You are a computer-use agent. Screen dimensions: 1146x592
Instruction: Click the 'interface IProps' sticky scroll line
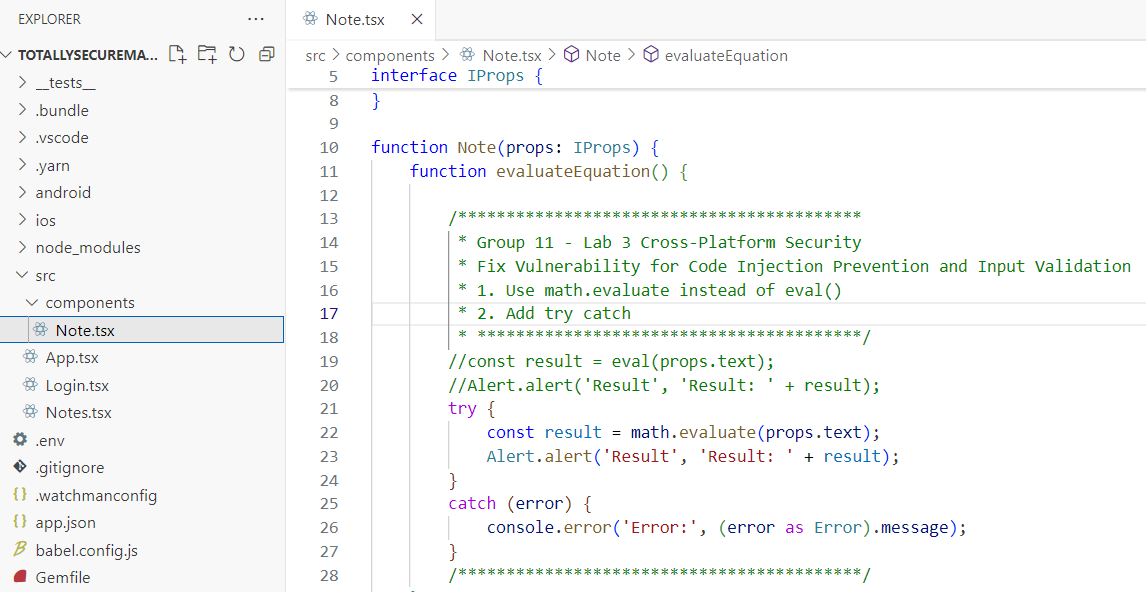[x=457, y=75]
